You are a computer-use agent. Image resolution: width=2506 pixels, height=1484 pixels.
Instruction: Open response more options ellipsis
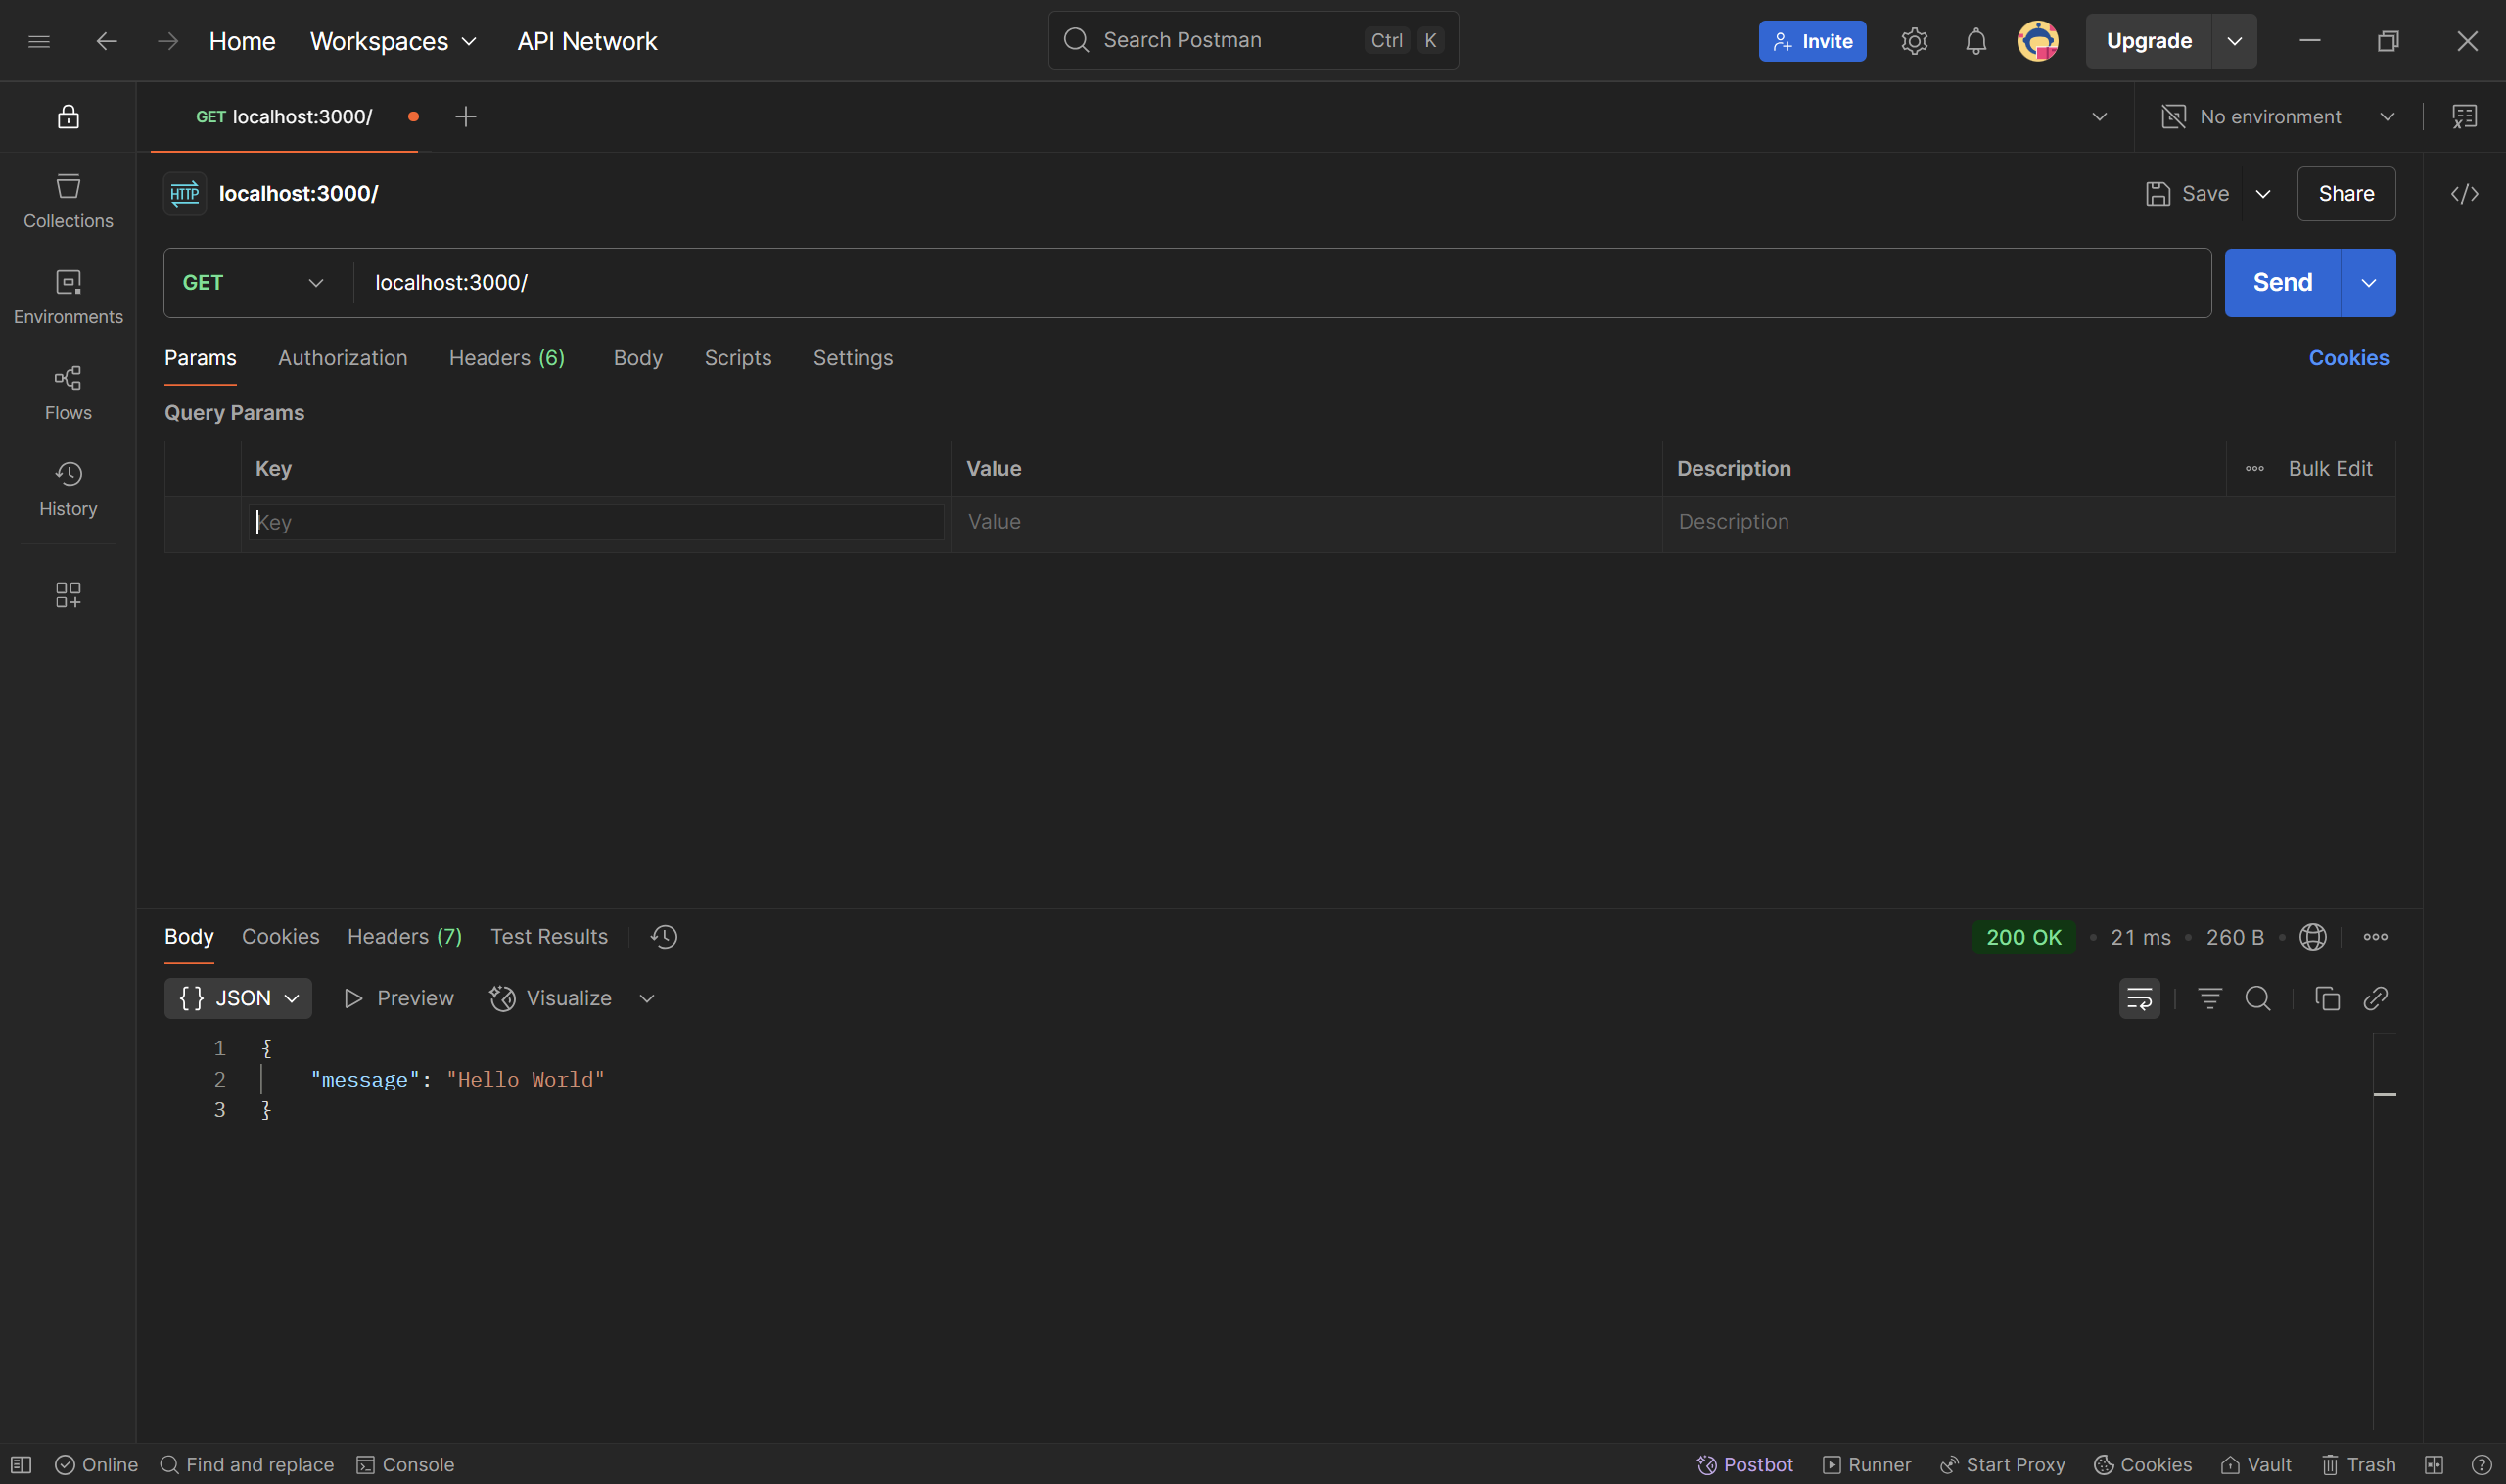(x=2375, y=936)
